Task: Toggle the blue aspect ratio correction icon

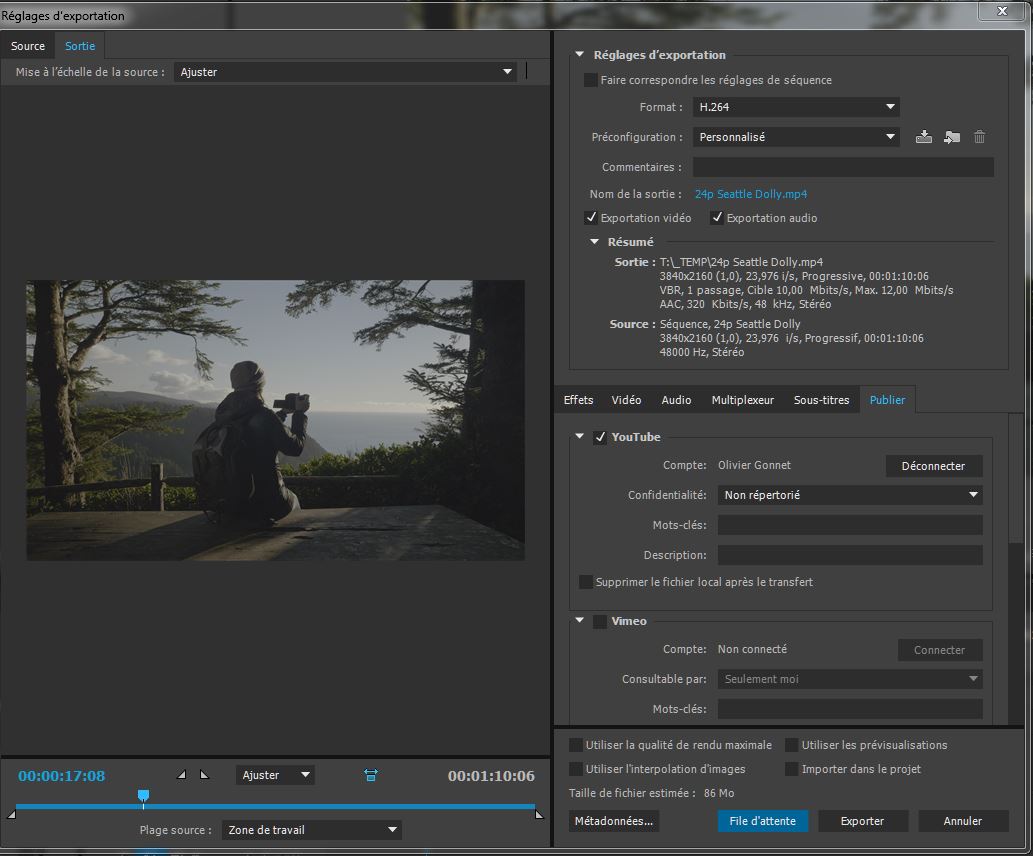Action: pos(371,775)
